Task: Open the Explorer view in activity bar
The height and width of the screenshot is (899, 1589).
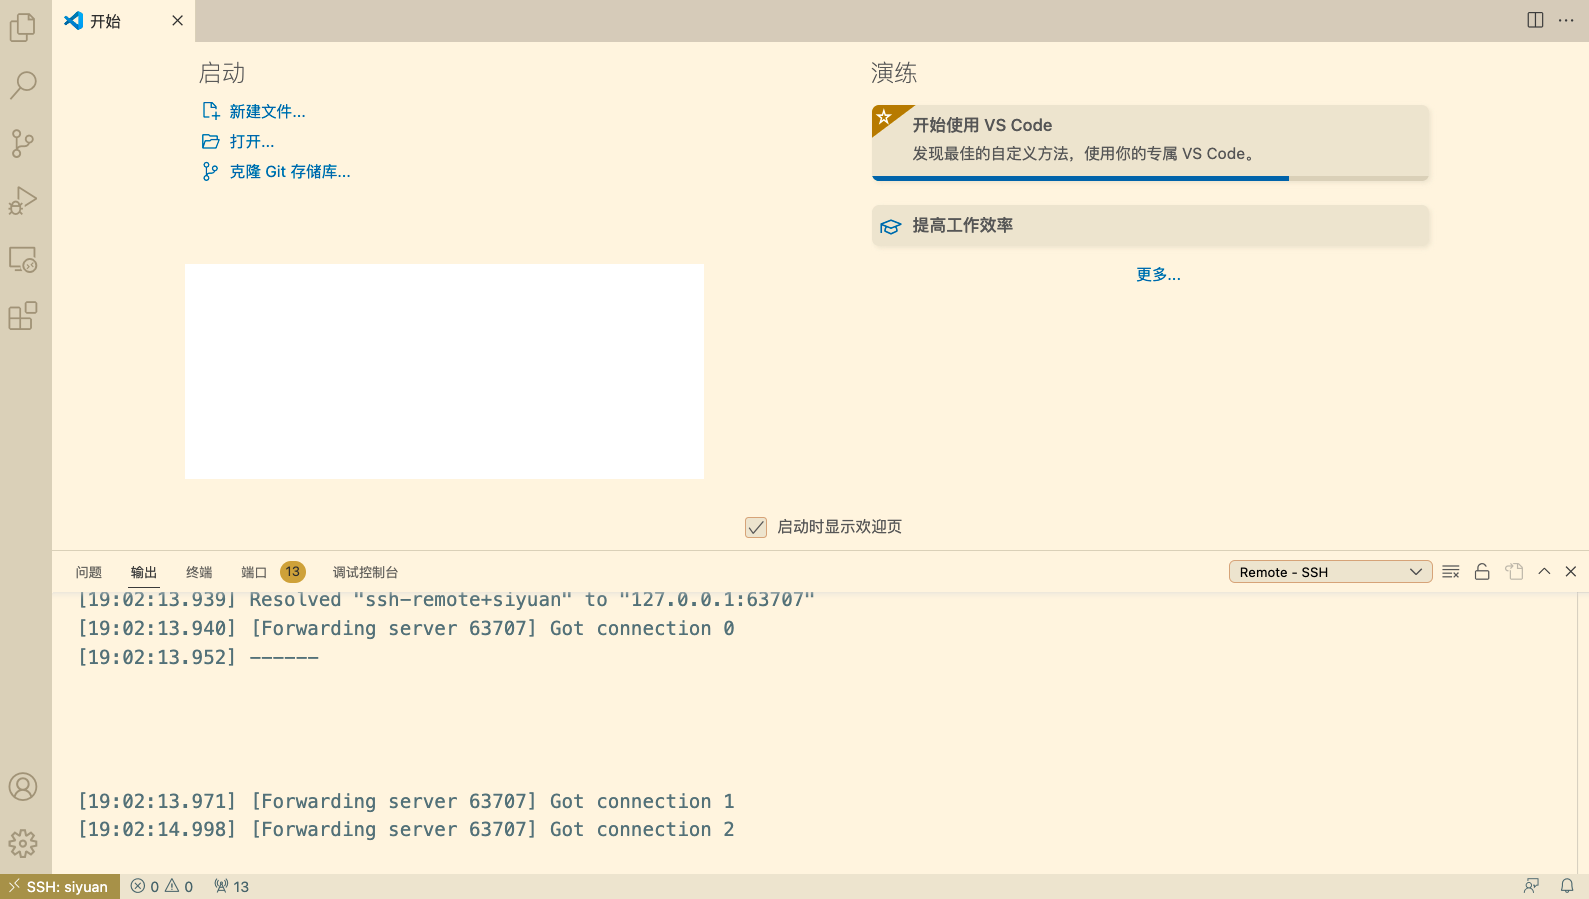Action: (x=23, y=27)
